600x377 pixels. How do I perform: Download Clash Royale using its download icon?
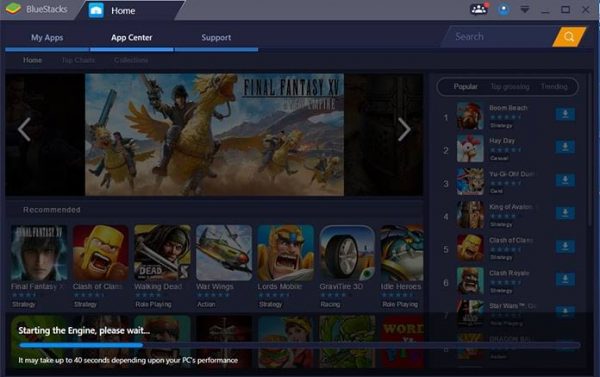tap(565, 279)
